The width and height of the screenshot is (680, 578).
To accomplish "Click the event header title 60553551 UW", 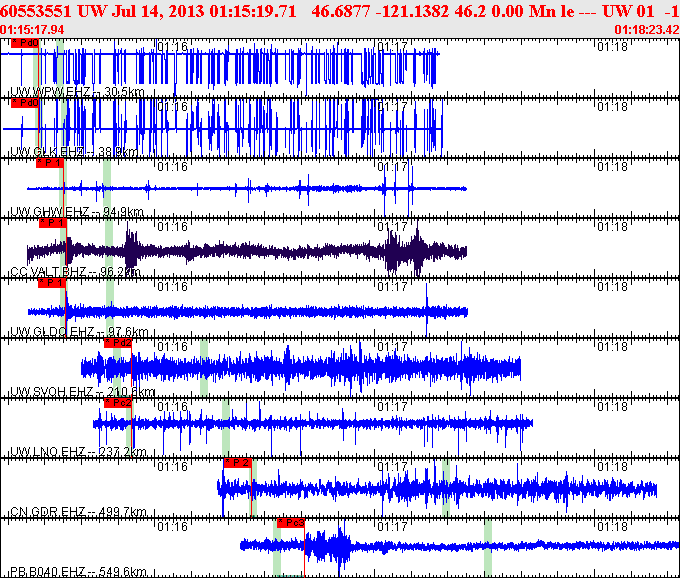I will tap(38, 11).
